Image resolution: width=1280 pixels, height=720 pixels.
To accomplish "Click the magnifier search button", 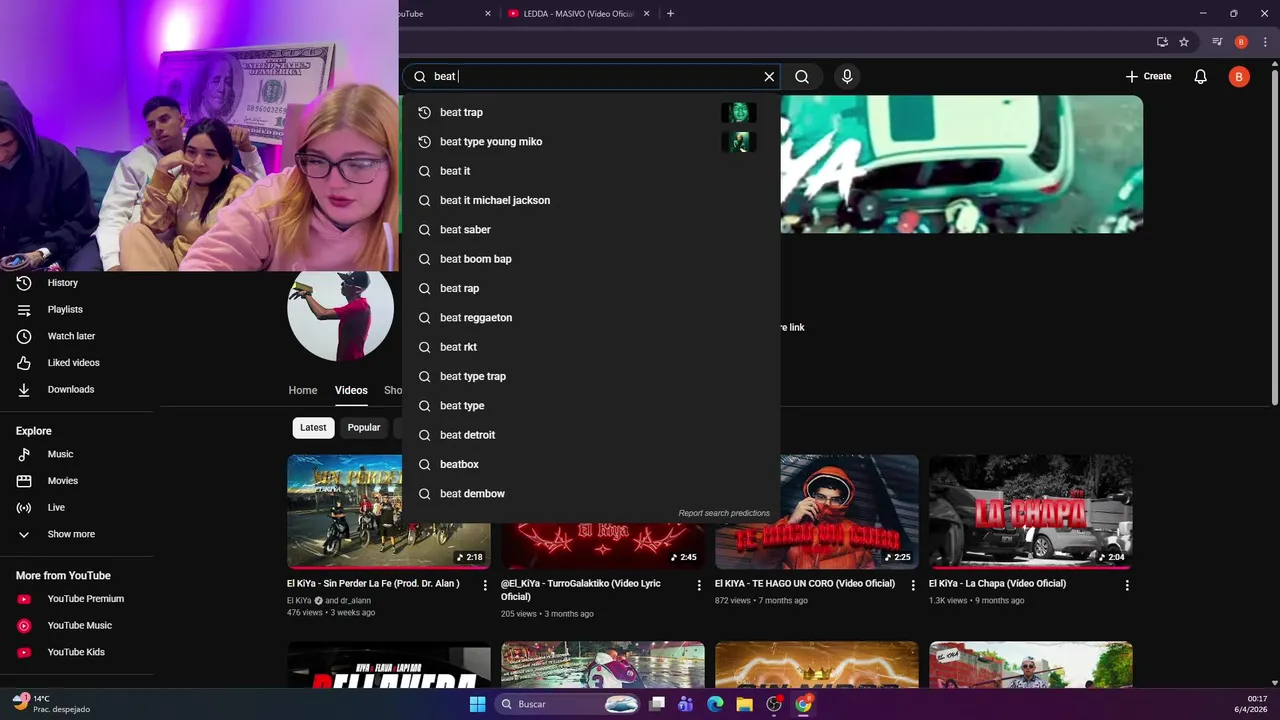I will click(802, 76).
